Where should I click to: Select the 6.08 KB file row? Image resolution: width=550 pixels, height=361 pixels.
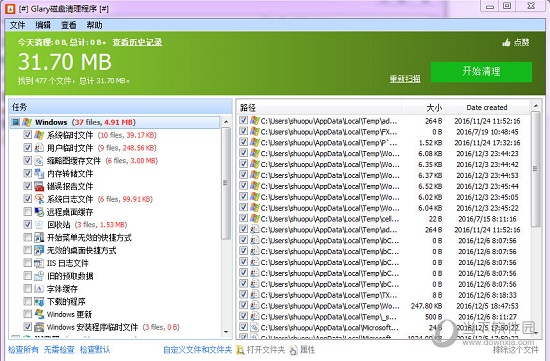point(384,153)
